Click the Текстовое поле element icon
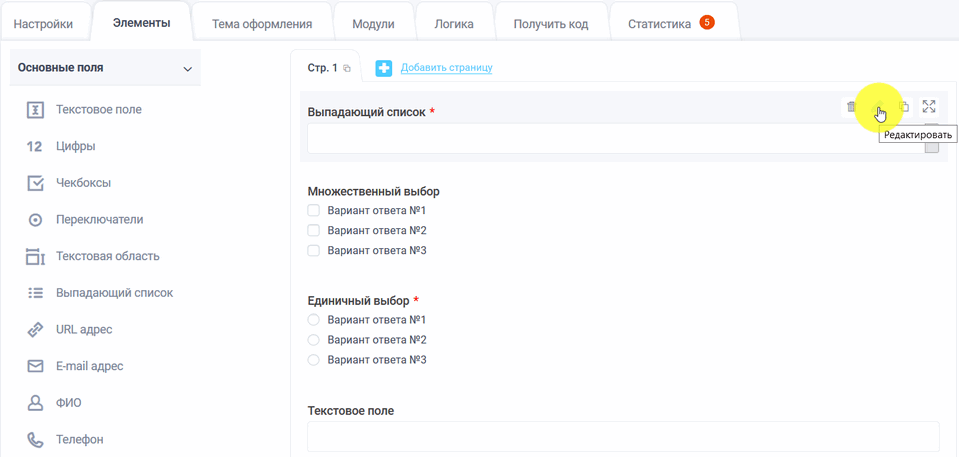The width and height of the screenshot is (959, 457). point(35,110)
